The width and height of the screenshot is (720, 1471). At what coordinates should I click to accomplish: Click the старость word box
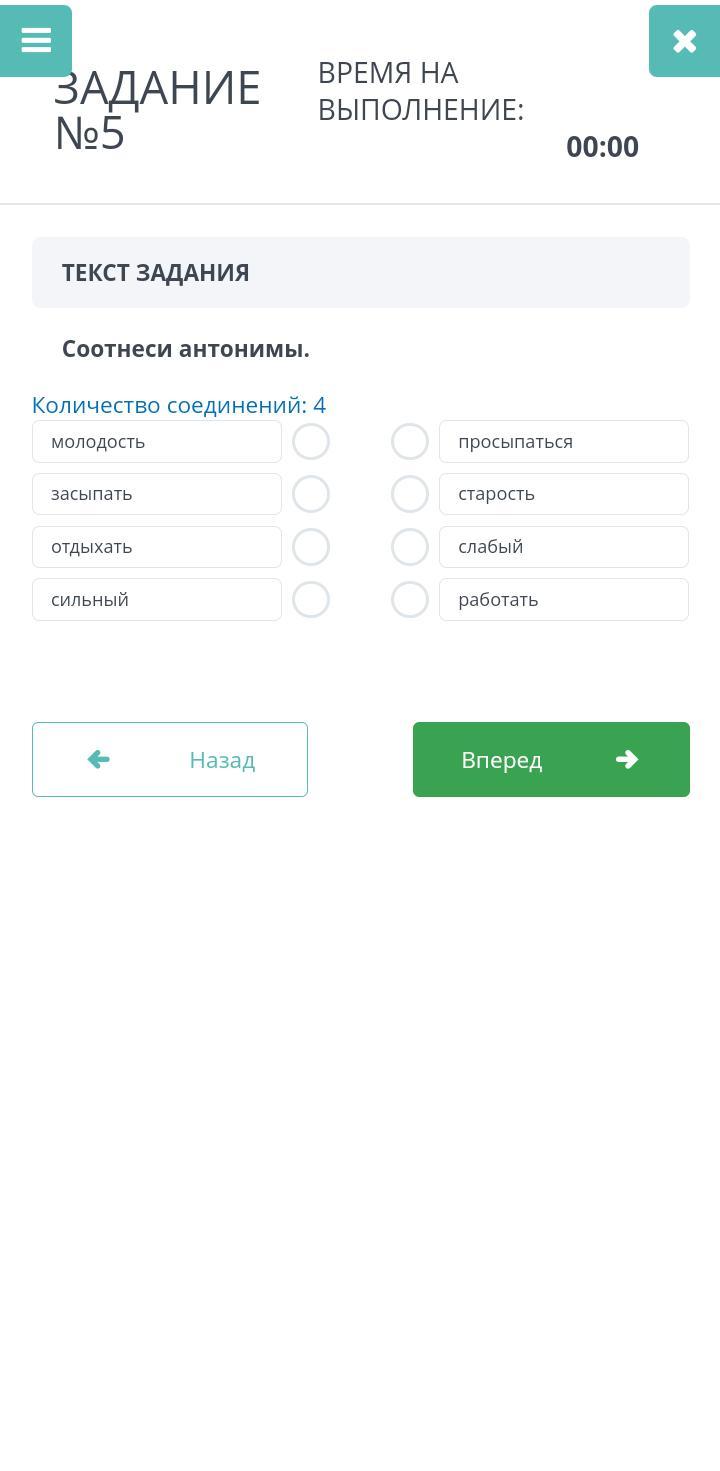pyautogui.click(x=564, y=494)
